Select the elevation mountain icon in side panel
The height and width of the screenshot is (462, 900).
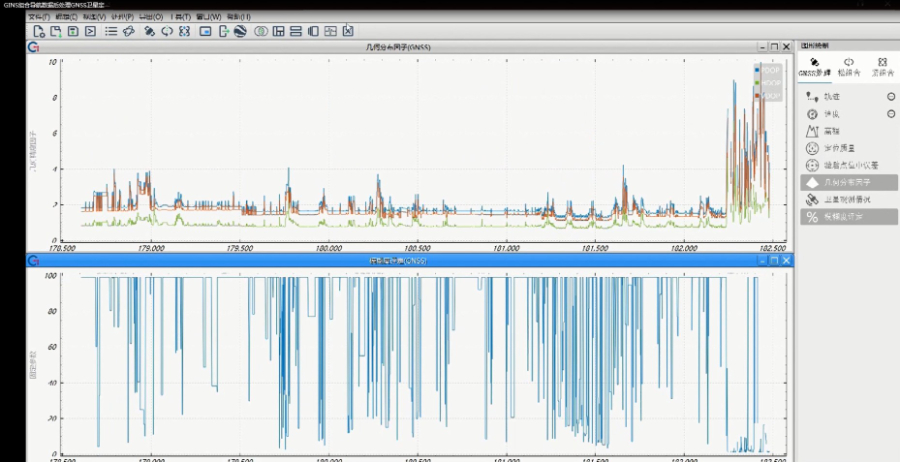click(813, 130)
